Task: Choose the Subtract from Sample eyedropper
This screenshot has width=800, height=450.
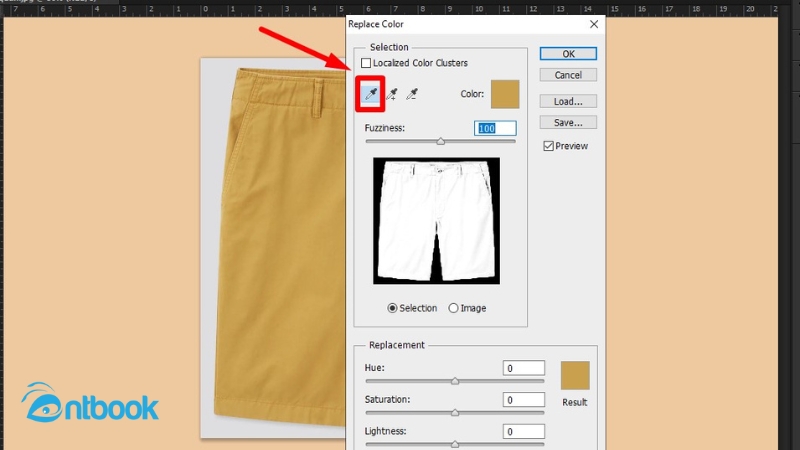Action: pyautogui.click(x=412, y=94)
